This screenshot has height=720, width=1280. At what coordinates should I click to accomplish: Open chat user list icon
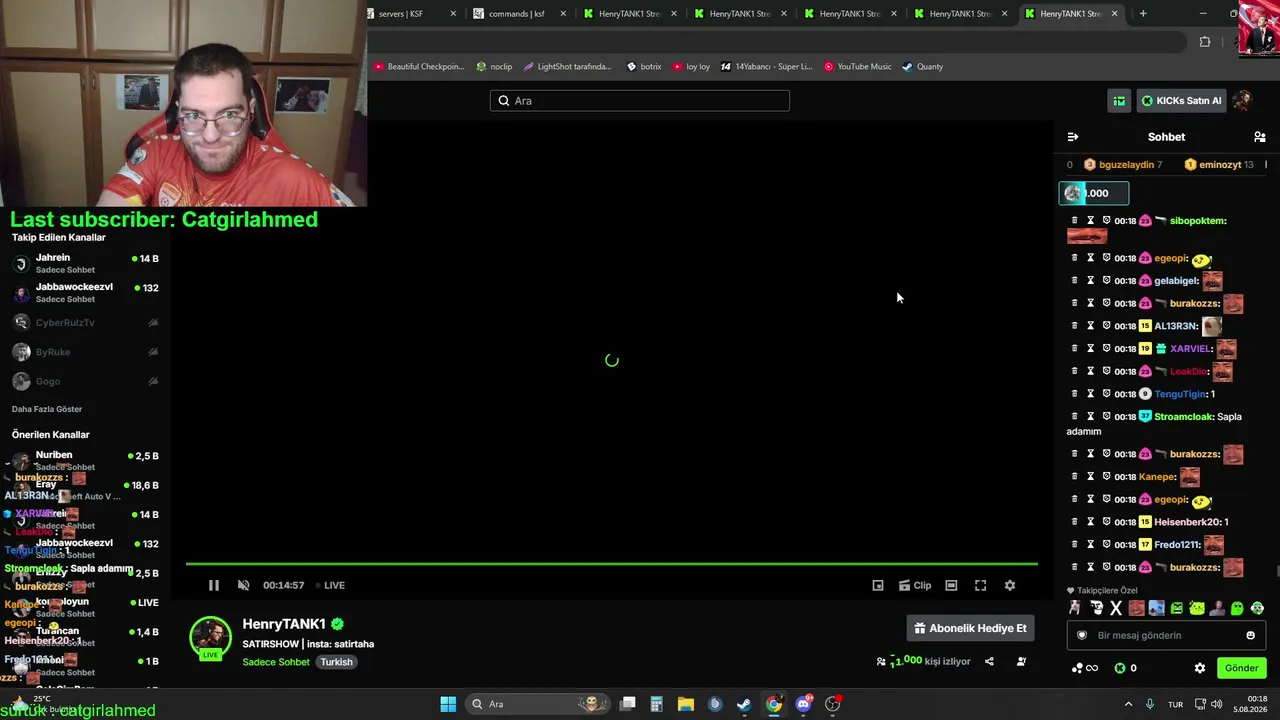[1259, 137]
